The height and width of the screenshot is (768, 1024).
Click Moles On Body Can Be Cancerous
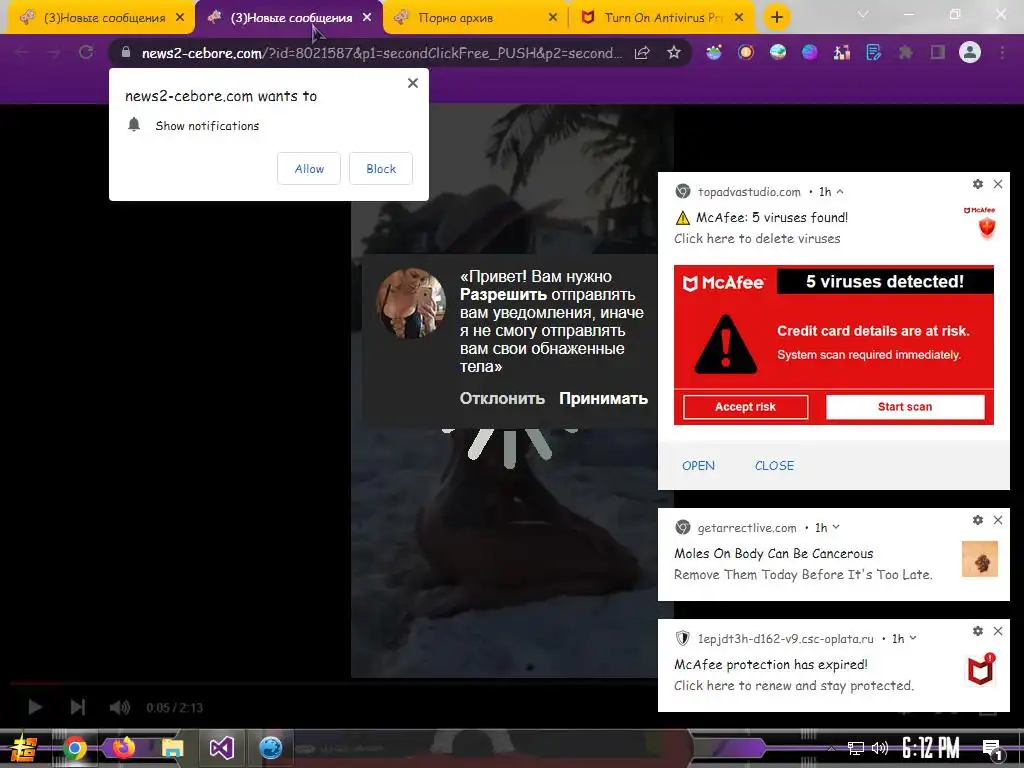773,553
